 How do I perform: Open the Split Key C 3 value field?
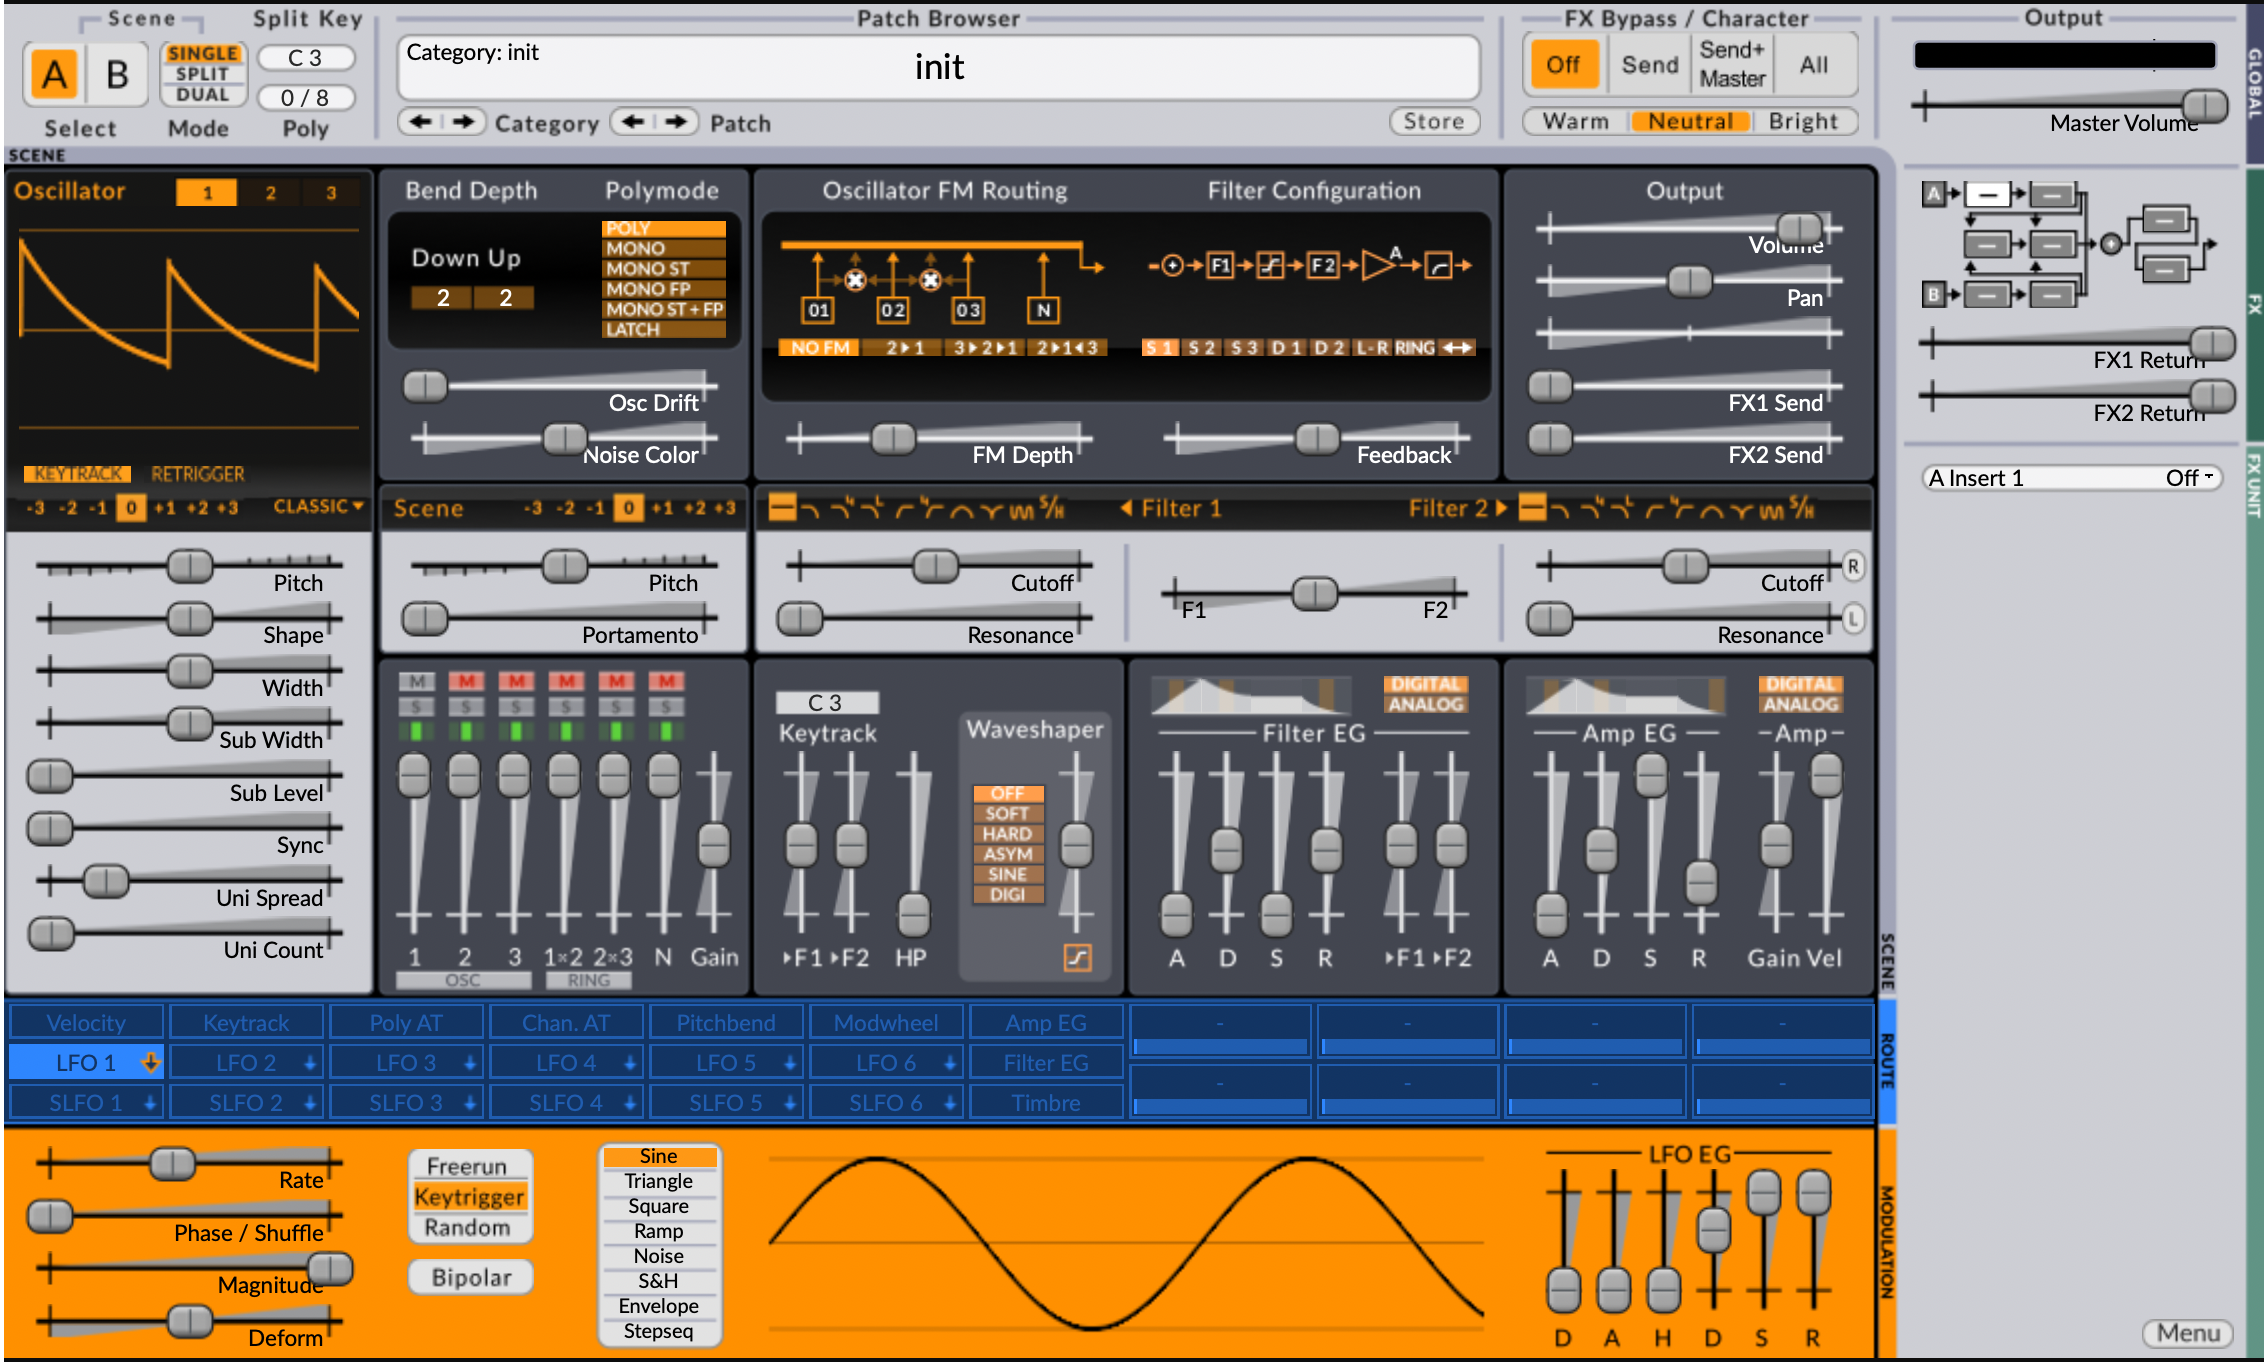point(306,58)
